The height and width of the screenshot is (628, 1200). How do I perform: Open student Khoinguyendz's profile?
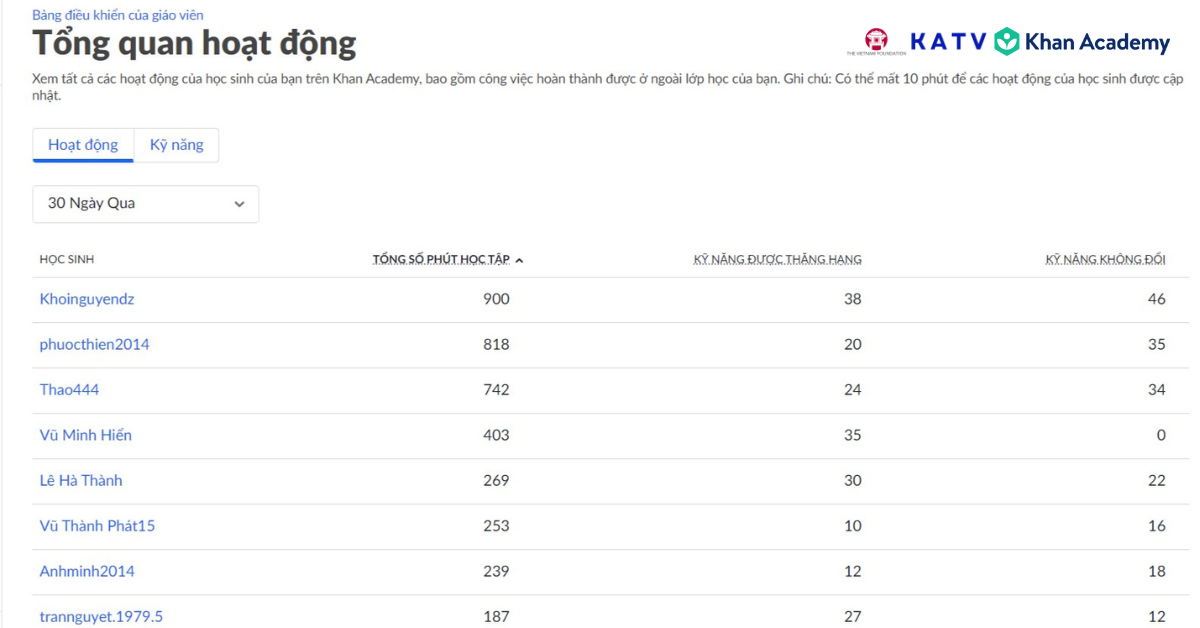click(87, 299)
